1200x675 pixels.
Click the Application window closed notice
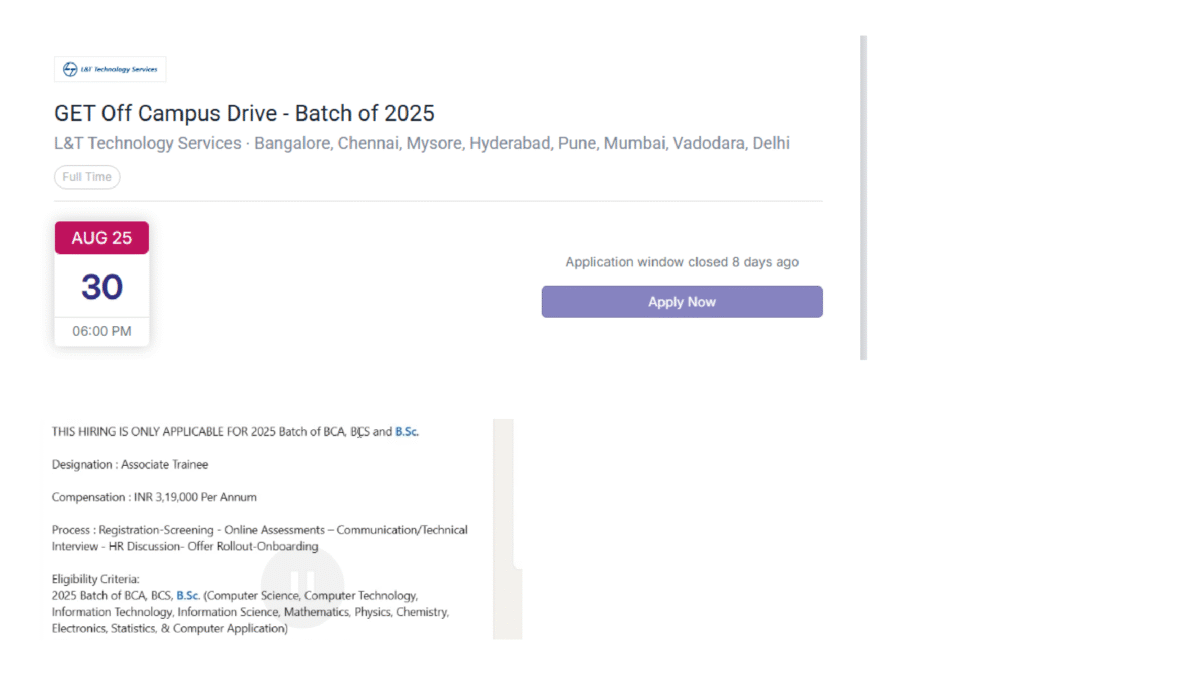682,262
